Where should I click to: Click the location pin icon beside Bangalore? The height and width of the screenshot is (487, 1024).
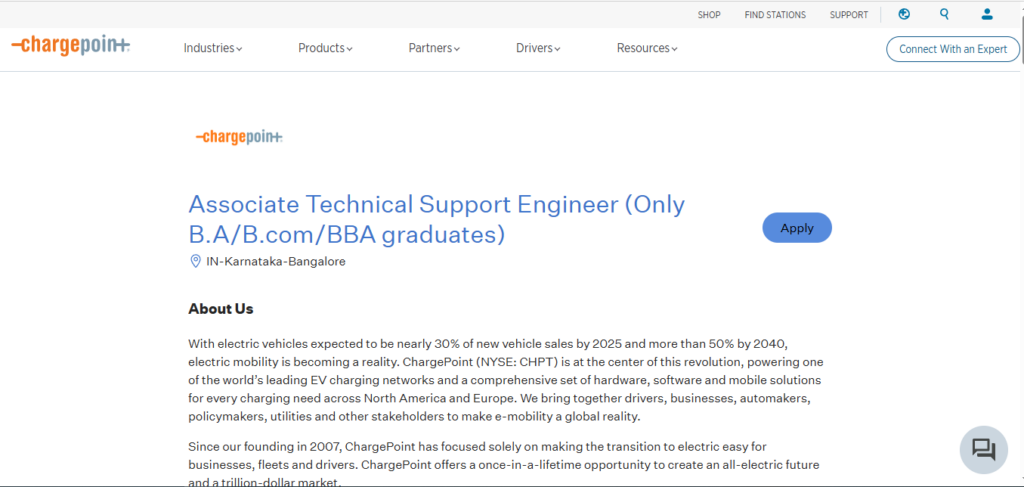[195, 262]
